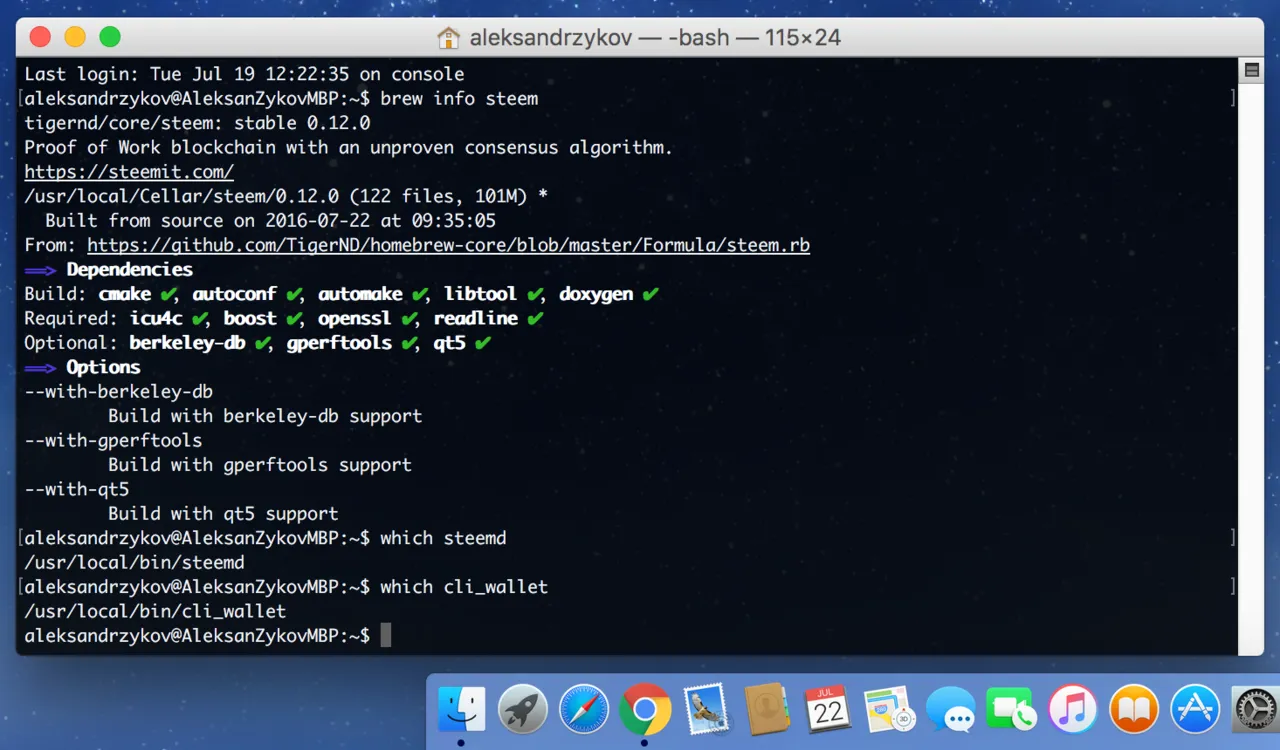Open the steemit.com link

pyautogui.click(x=129, y=172)
